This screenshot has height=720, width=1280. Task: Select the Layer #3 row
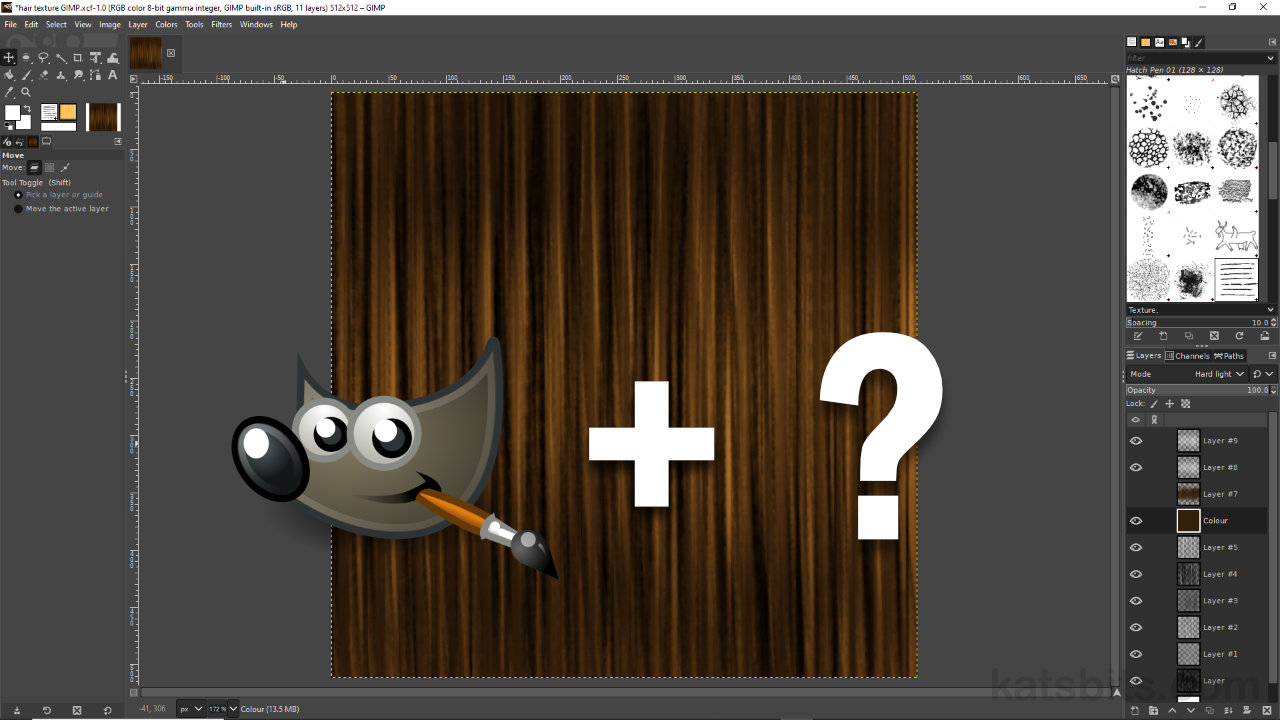pyautogui.click(x=1197, y=601)
